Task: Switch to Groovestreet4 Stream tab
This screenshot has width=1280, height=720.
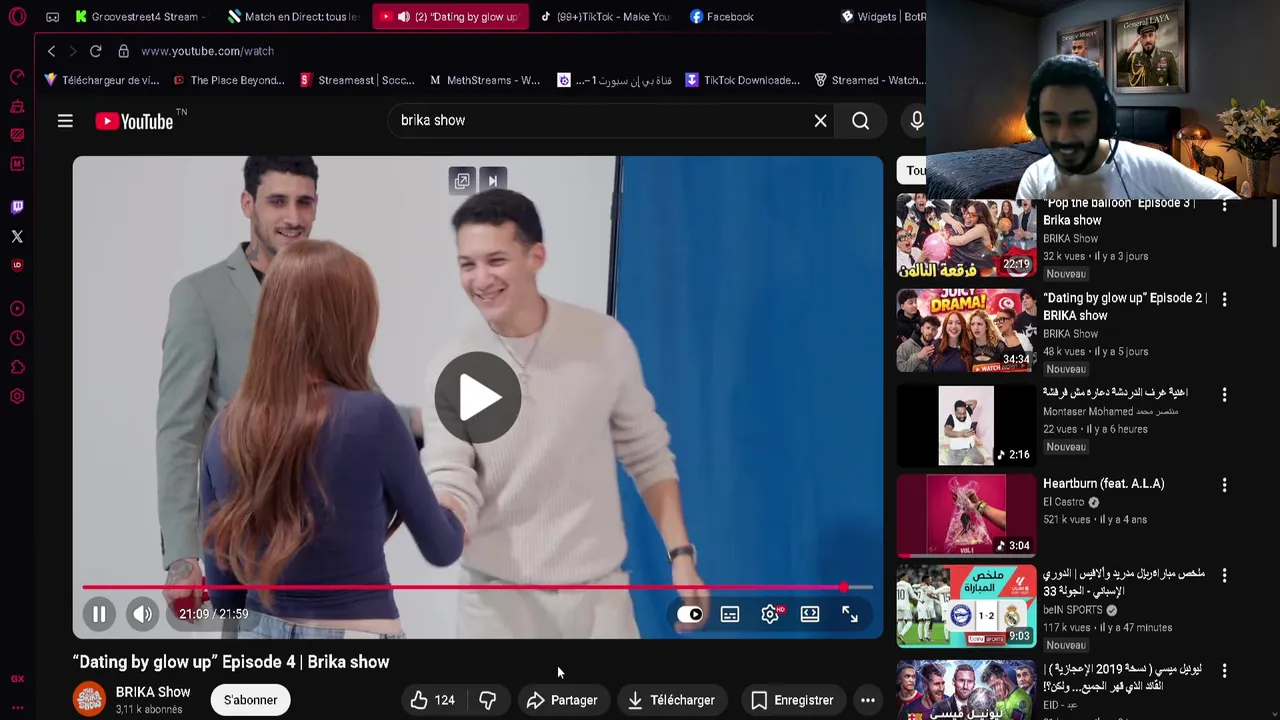Action: click(x=139, y=16)
